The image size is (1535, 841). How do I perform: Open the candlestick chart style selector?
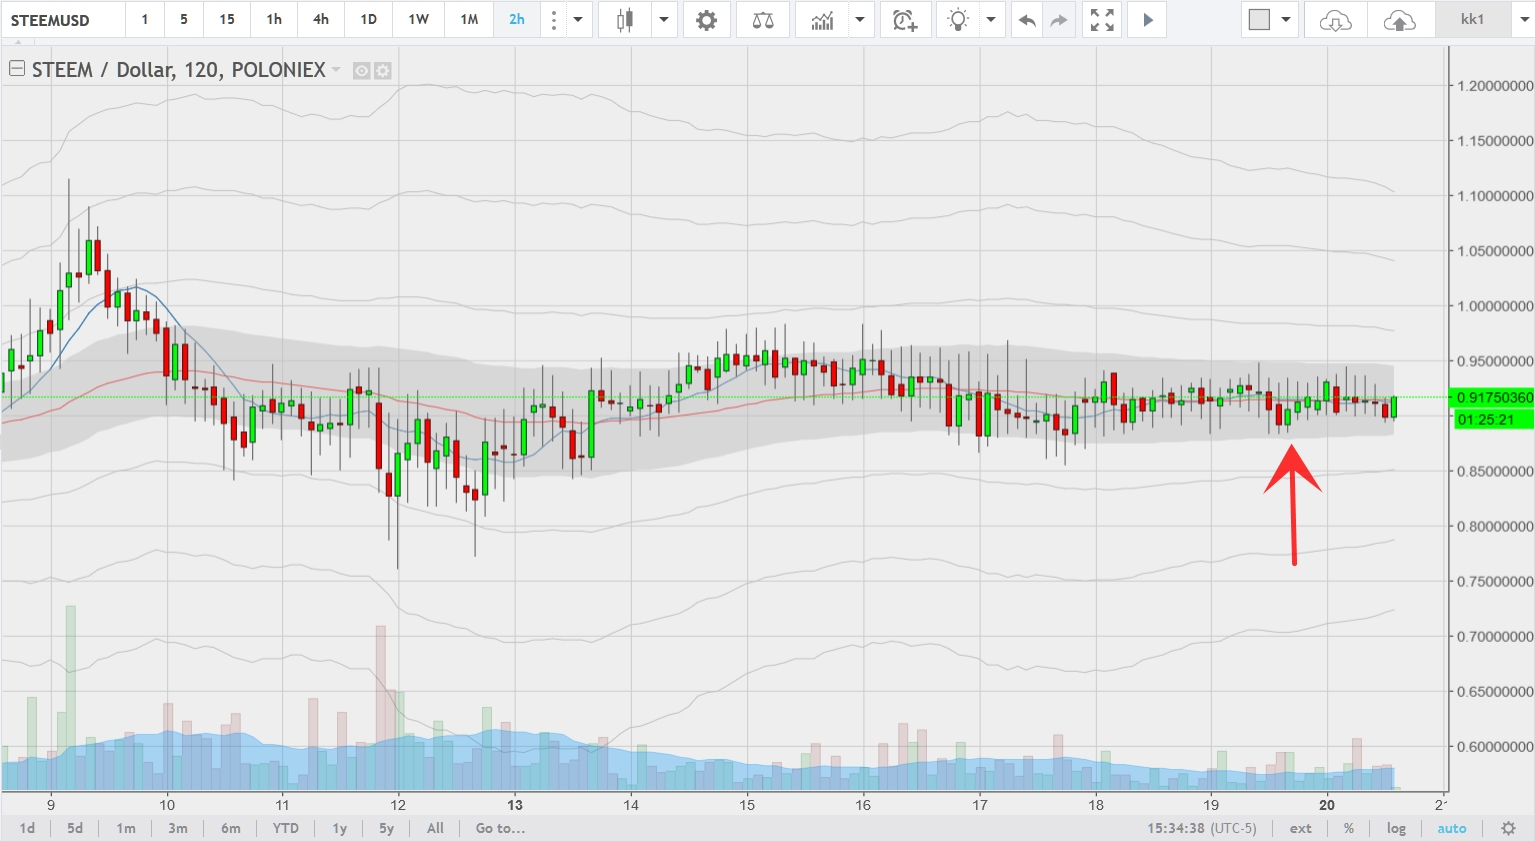click(625, 20)
